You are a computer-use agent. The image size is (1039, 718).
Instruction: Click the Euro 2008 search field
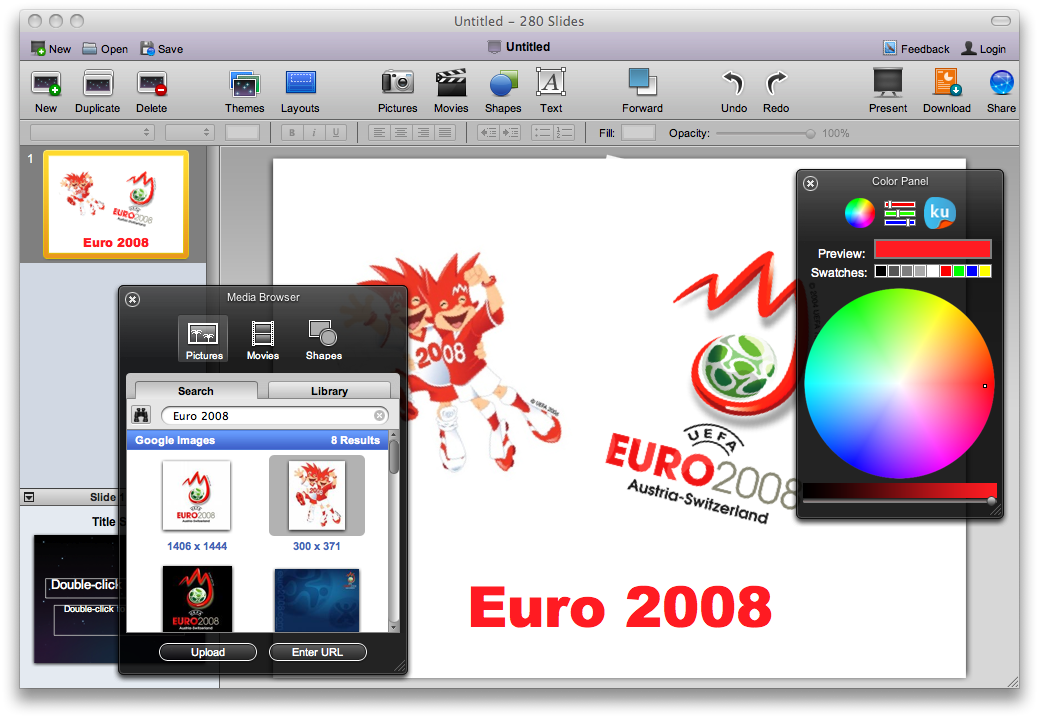274,415
